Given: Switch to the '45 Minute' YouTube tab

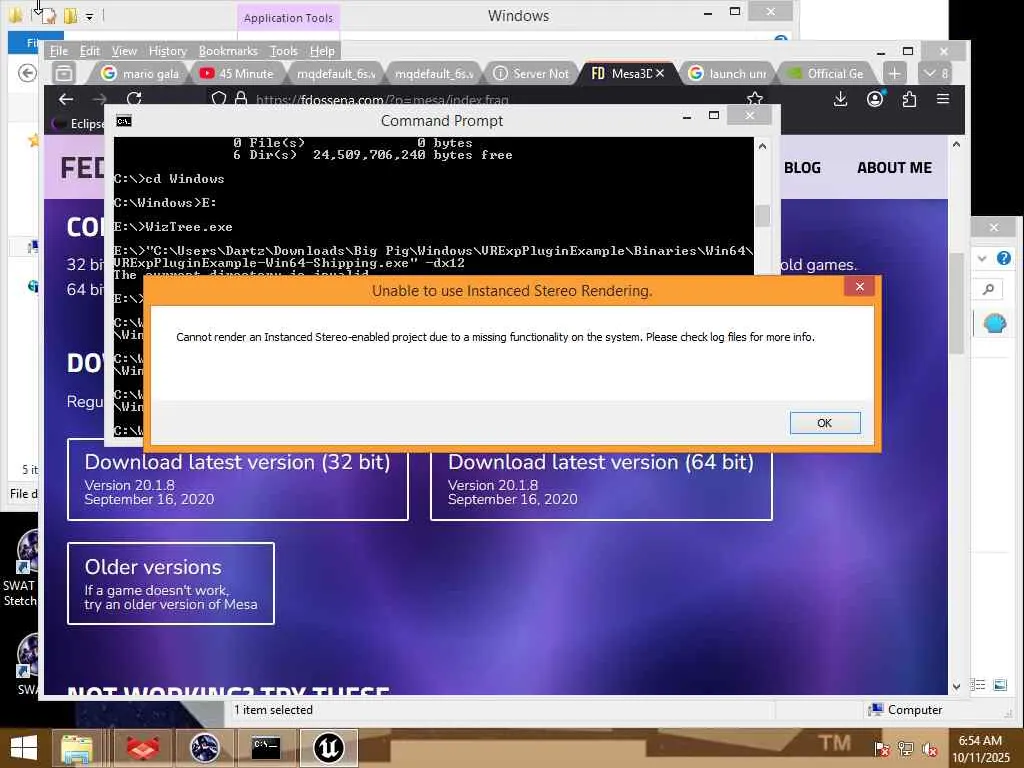Looking at the screenshot, I should 237,73.
